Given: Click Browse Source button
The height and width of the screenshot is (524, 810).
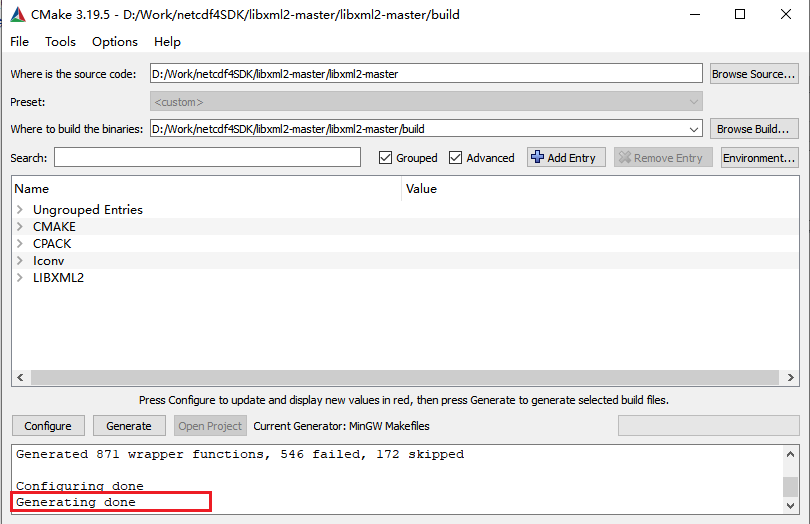Looking at the screenshot, I should 754,74.
